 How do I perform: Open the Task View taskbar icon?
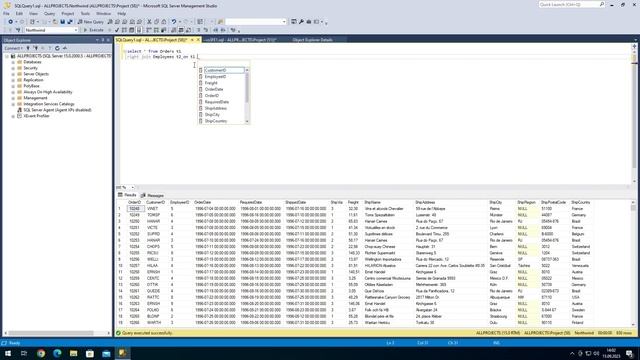pos(24,353)
